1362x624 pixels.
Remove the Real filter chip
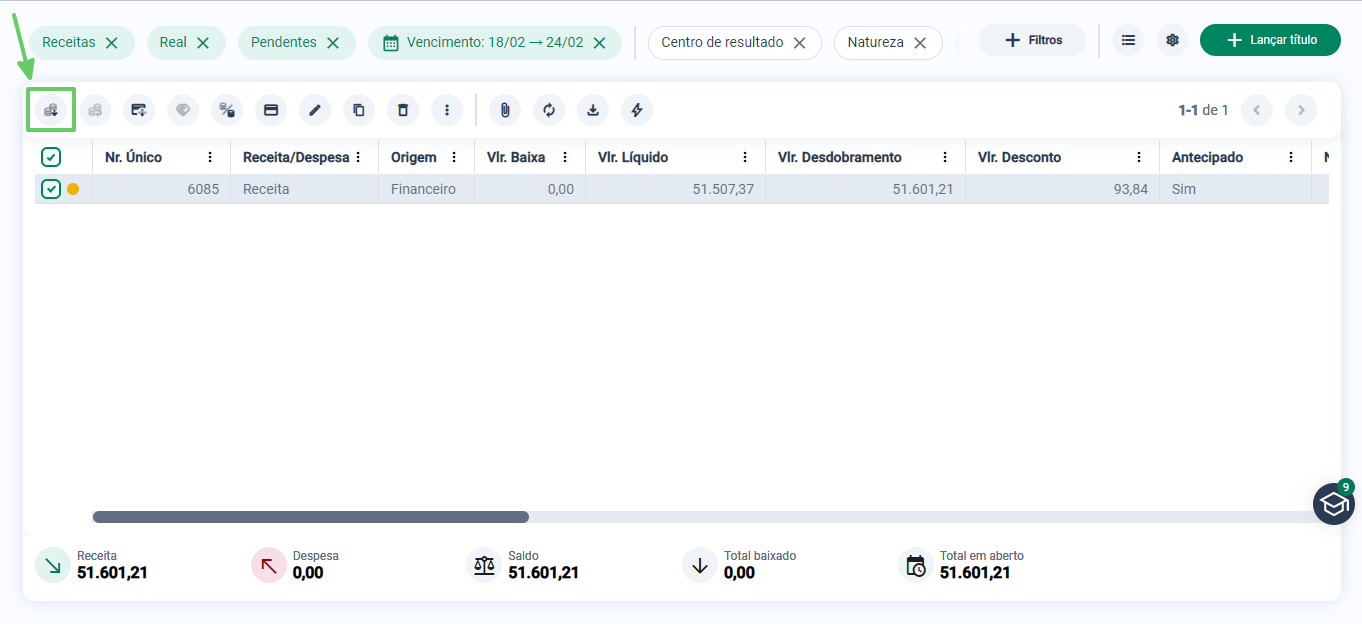[203, 43]
